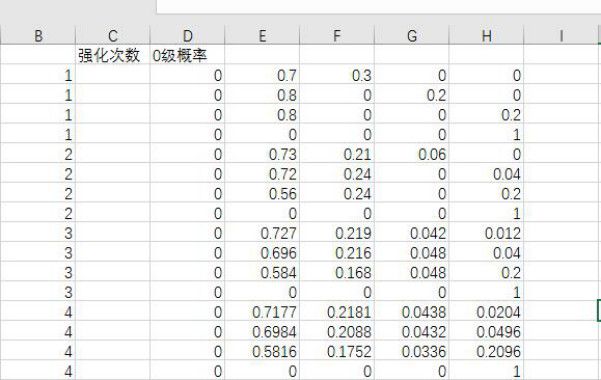Select cell with value 0.012
Viewport: 601px width, 380px height.
click(486, 233)
